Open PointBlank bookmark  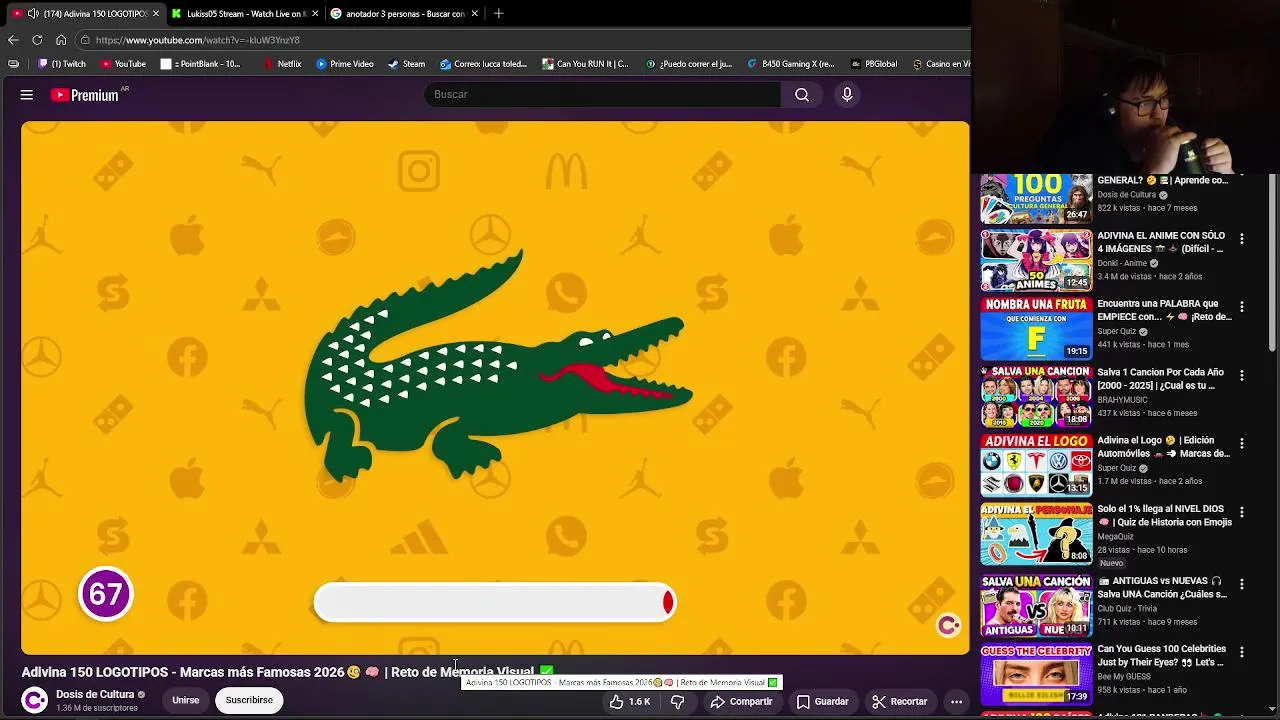tap(201, 64)
